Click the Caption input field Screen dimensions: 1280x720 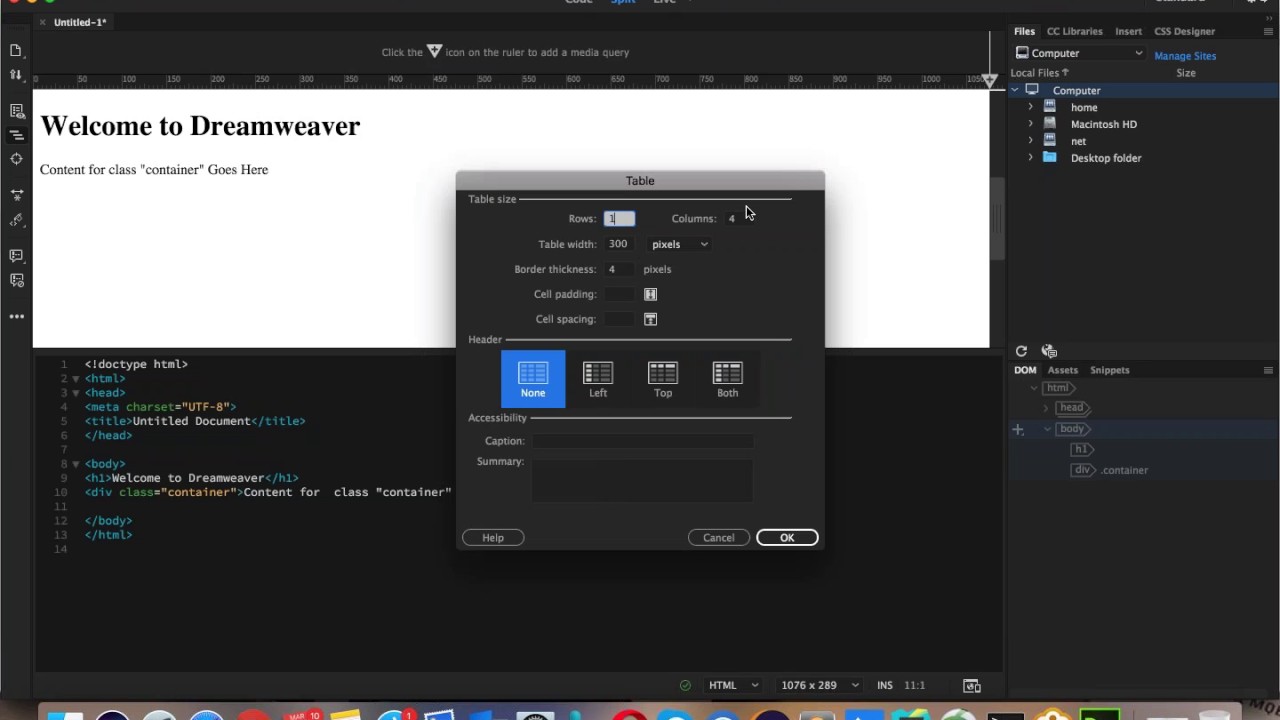point(642,441)
